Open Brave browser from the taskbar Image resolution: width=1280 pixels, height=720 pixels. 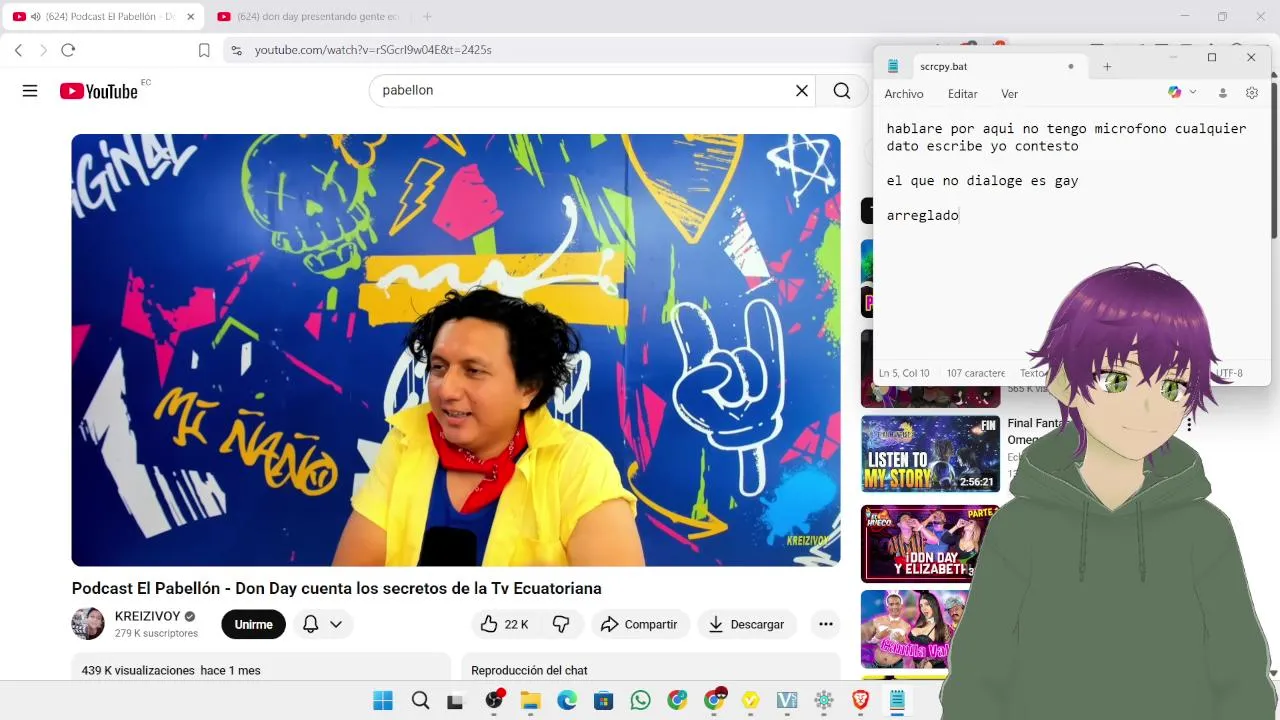(860, 701)
